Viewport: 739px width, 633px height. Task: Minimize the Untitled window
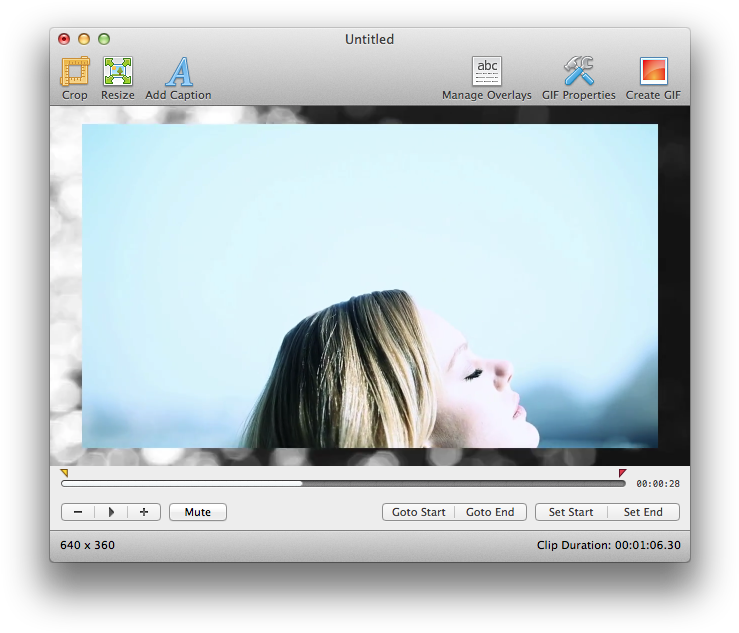[x=84, y=39]
